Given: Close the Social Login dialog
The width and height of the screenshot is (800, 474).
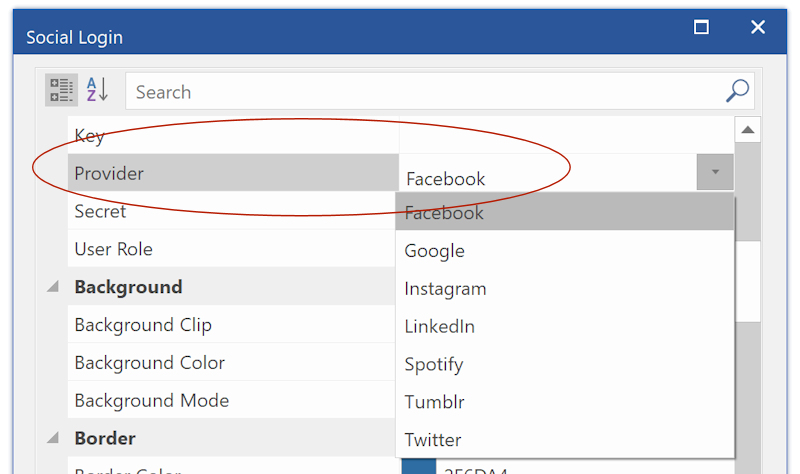Looking at the screenshot, I should tap(758, 27).
